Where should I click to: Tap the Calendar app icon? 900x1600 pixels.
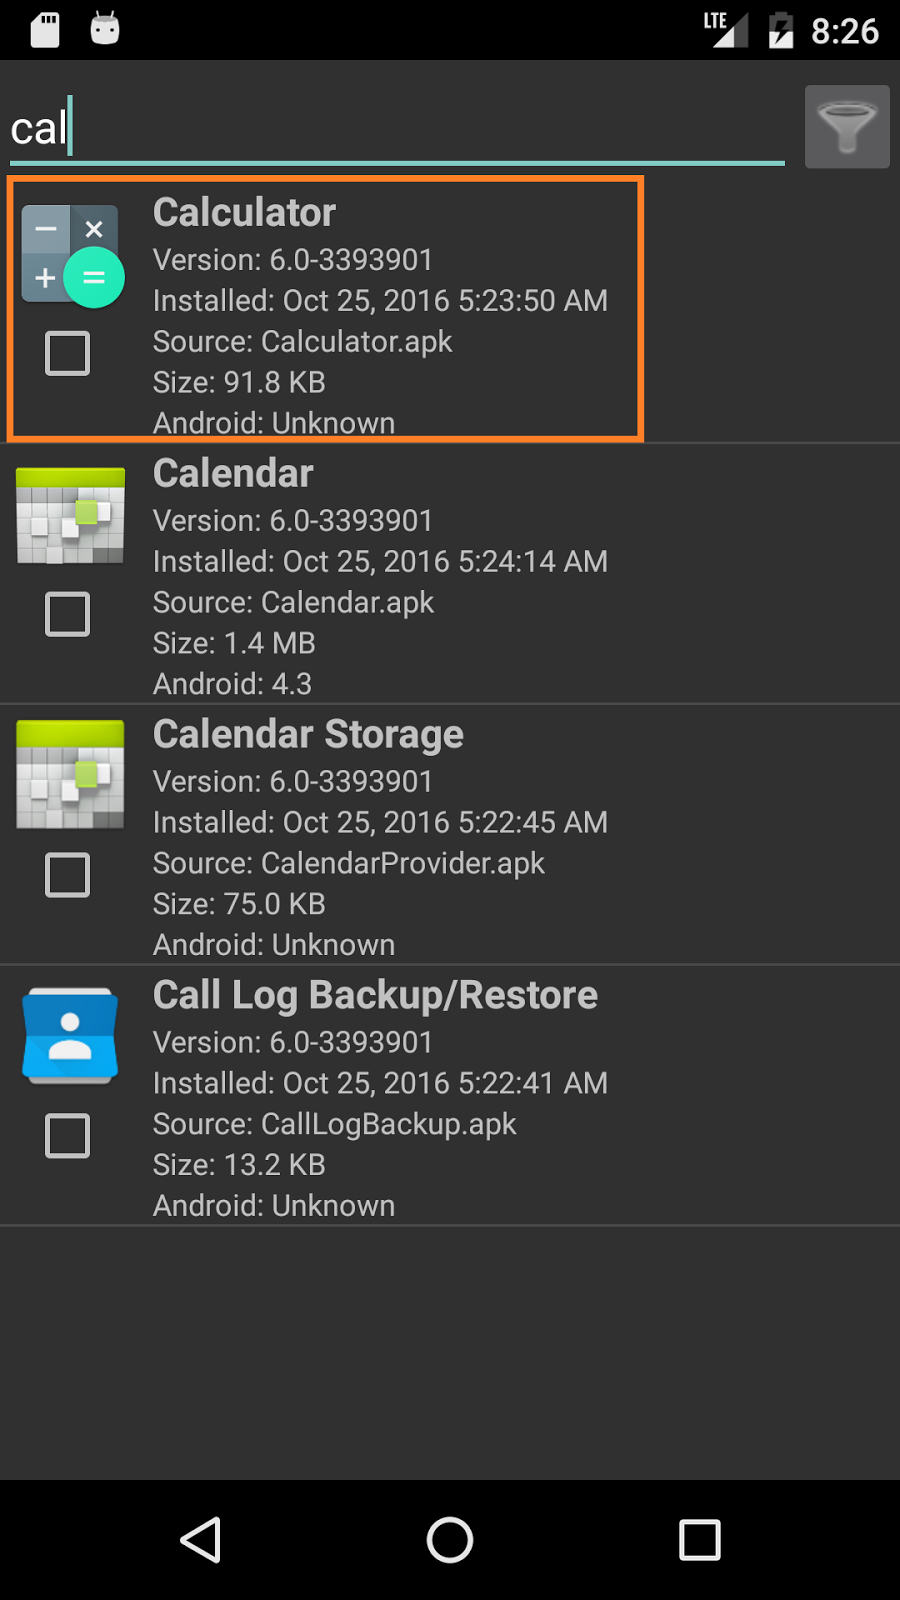[x=68, y=515]
